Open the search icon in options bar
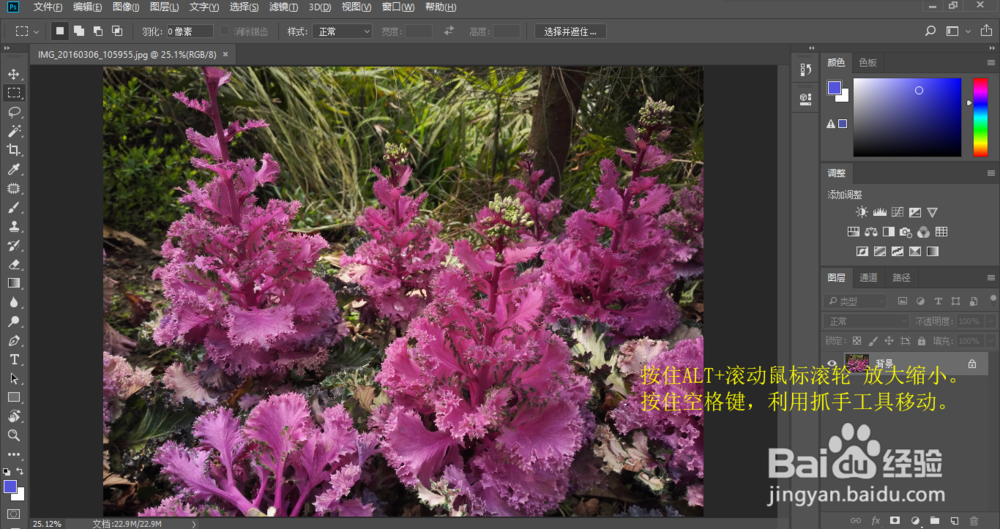 coord(930,31)
